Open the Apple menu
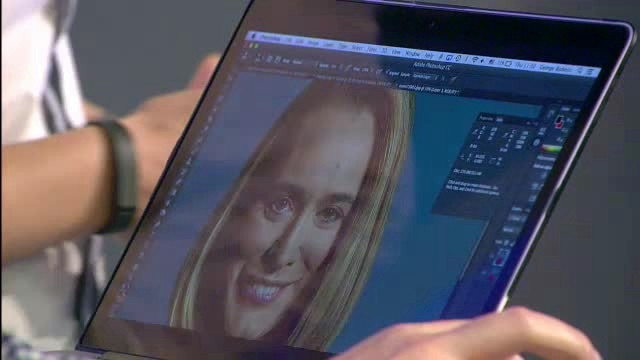The height and width of the screenshot is (360, 640). (x=254, y=36)
